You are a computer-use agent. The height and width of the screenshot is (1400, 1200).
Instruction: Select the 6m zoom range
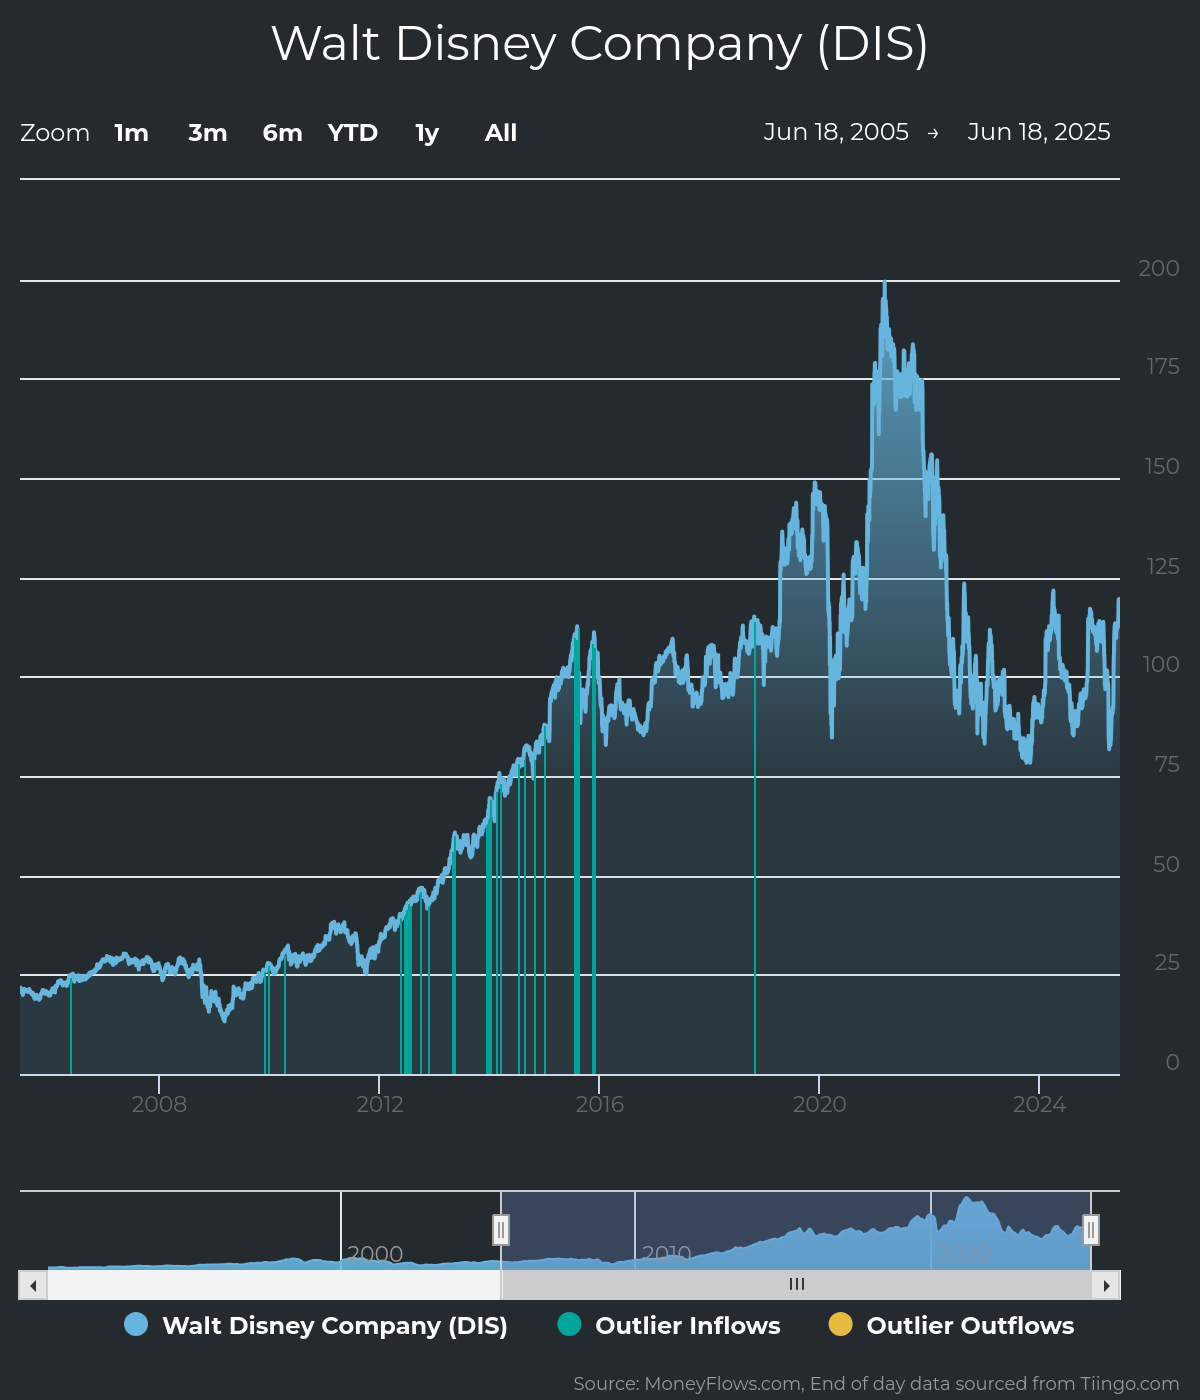(282, 133)
